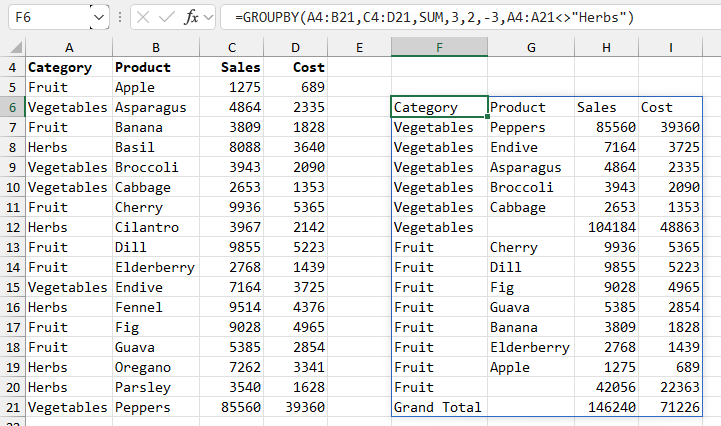The height and width of the screenshot is (426, 721).
Task: Open the Insert Function fx icon
Action: pos(191,17)
